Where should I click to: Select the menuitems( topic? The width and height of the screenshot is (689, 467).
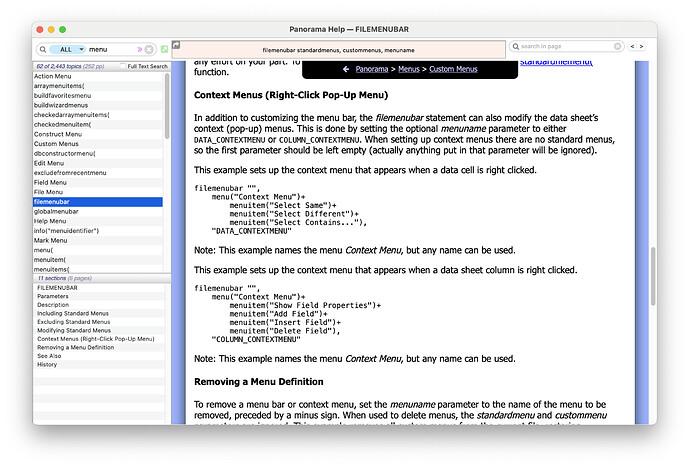click(x=98, y=269)
